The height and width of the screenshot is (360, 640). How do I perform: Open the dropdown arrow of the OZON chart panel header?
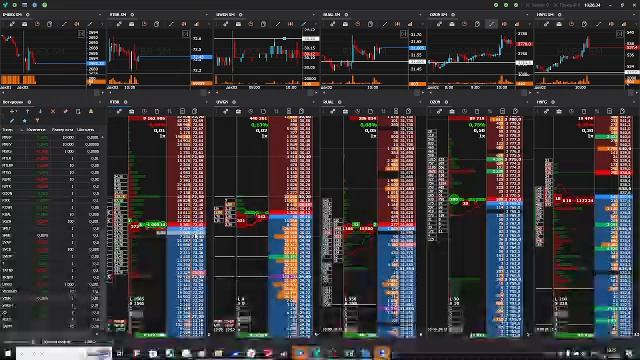(x=528, y=14)
